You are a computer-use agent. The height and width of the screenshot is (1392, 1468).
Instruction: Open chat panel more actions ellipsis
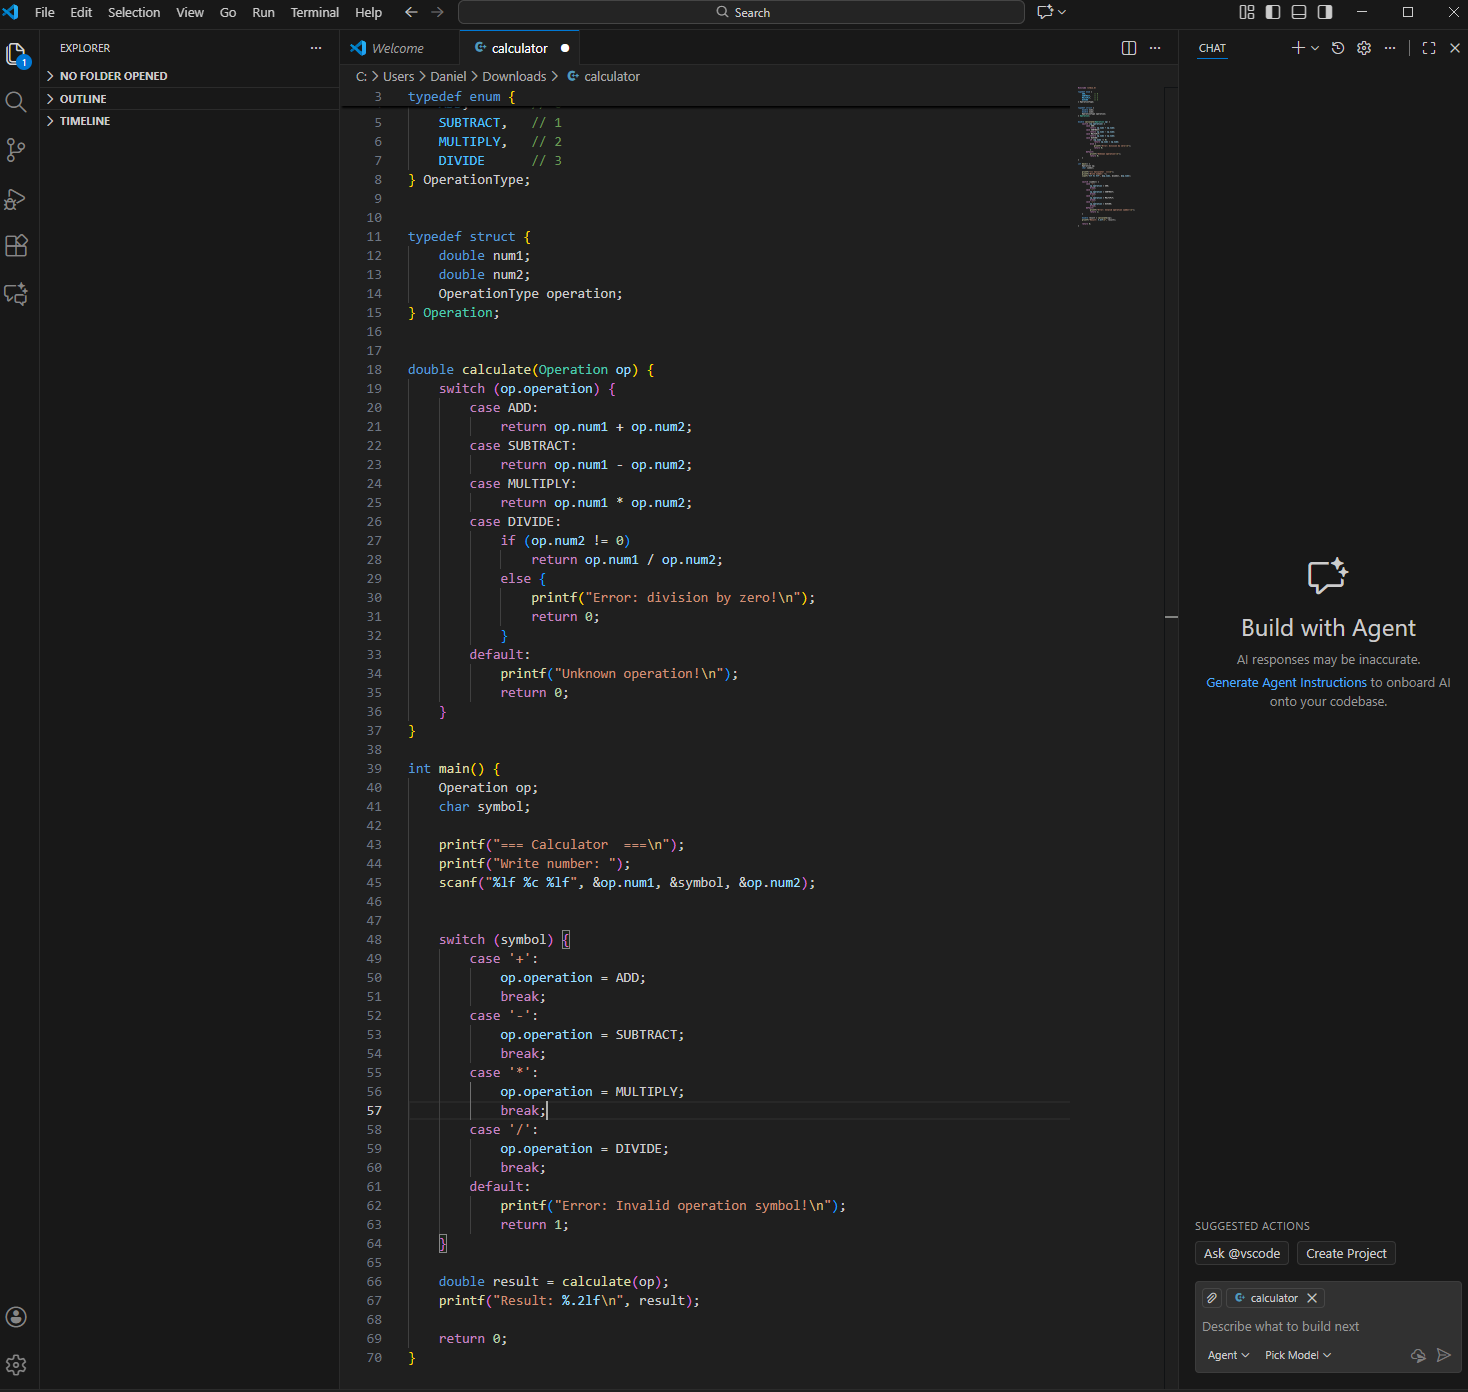1390,48
